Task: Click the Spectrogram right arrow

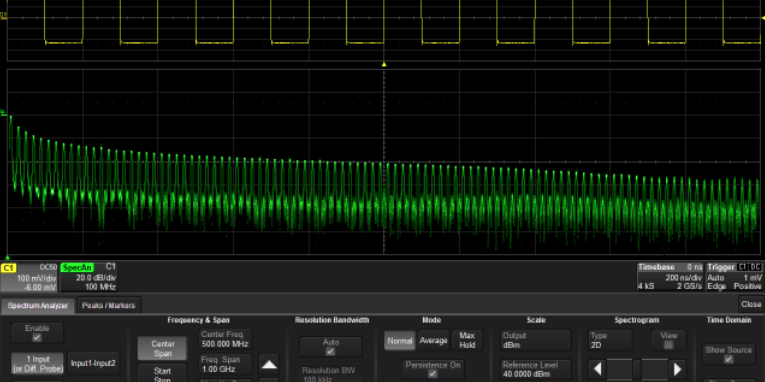Action: point(677,369)
